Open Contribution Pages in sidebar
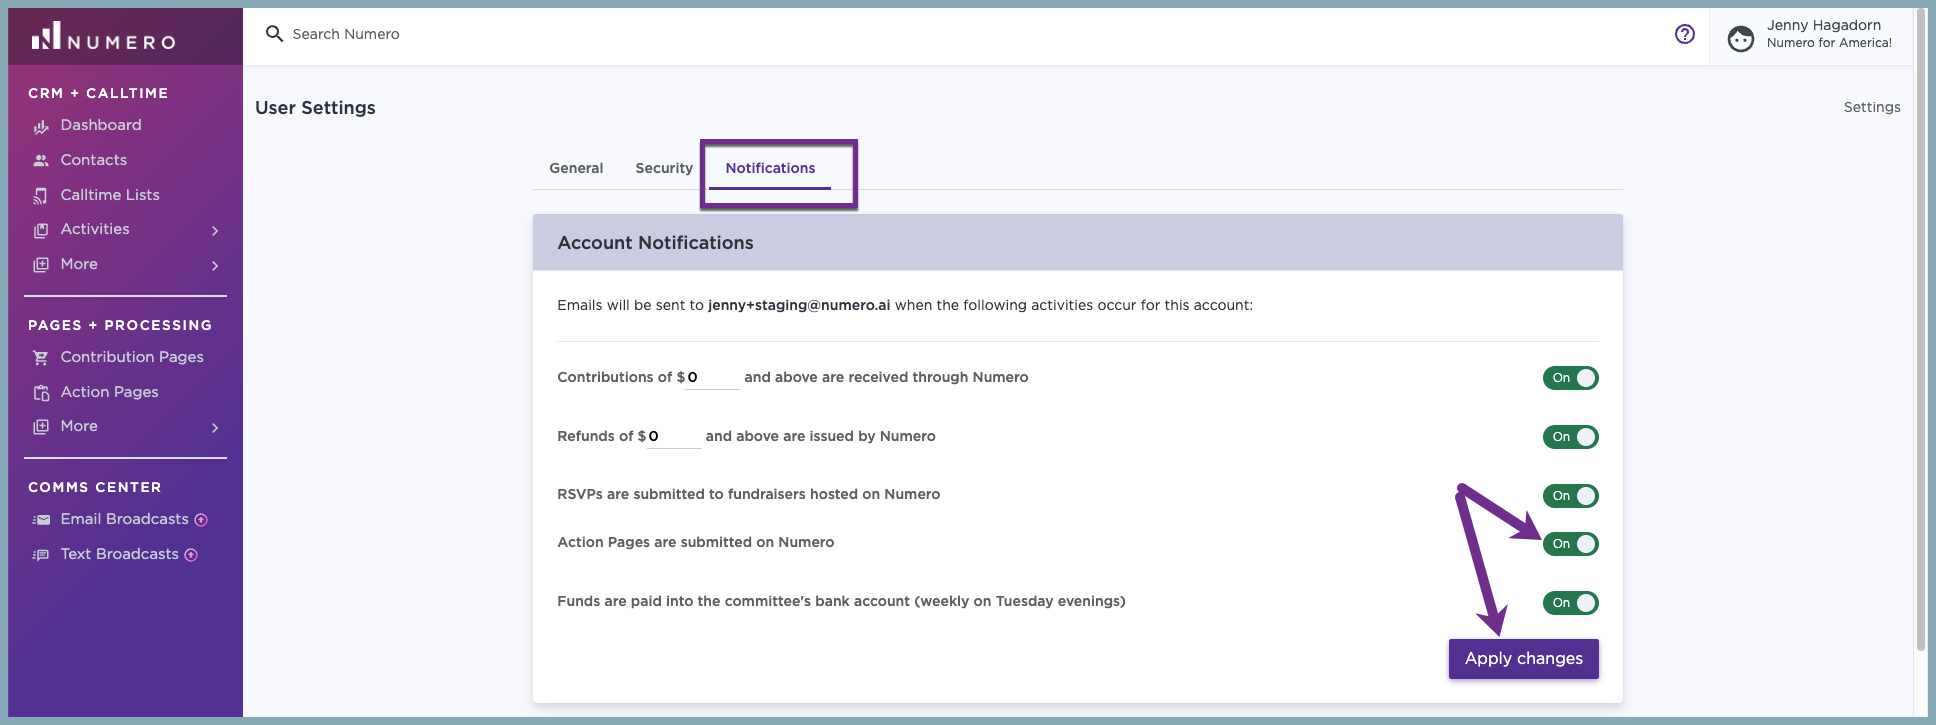The width and height of the screenshot is (1936, 725). click(x=132, y=357)
